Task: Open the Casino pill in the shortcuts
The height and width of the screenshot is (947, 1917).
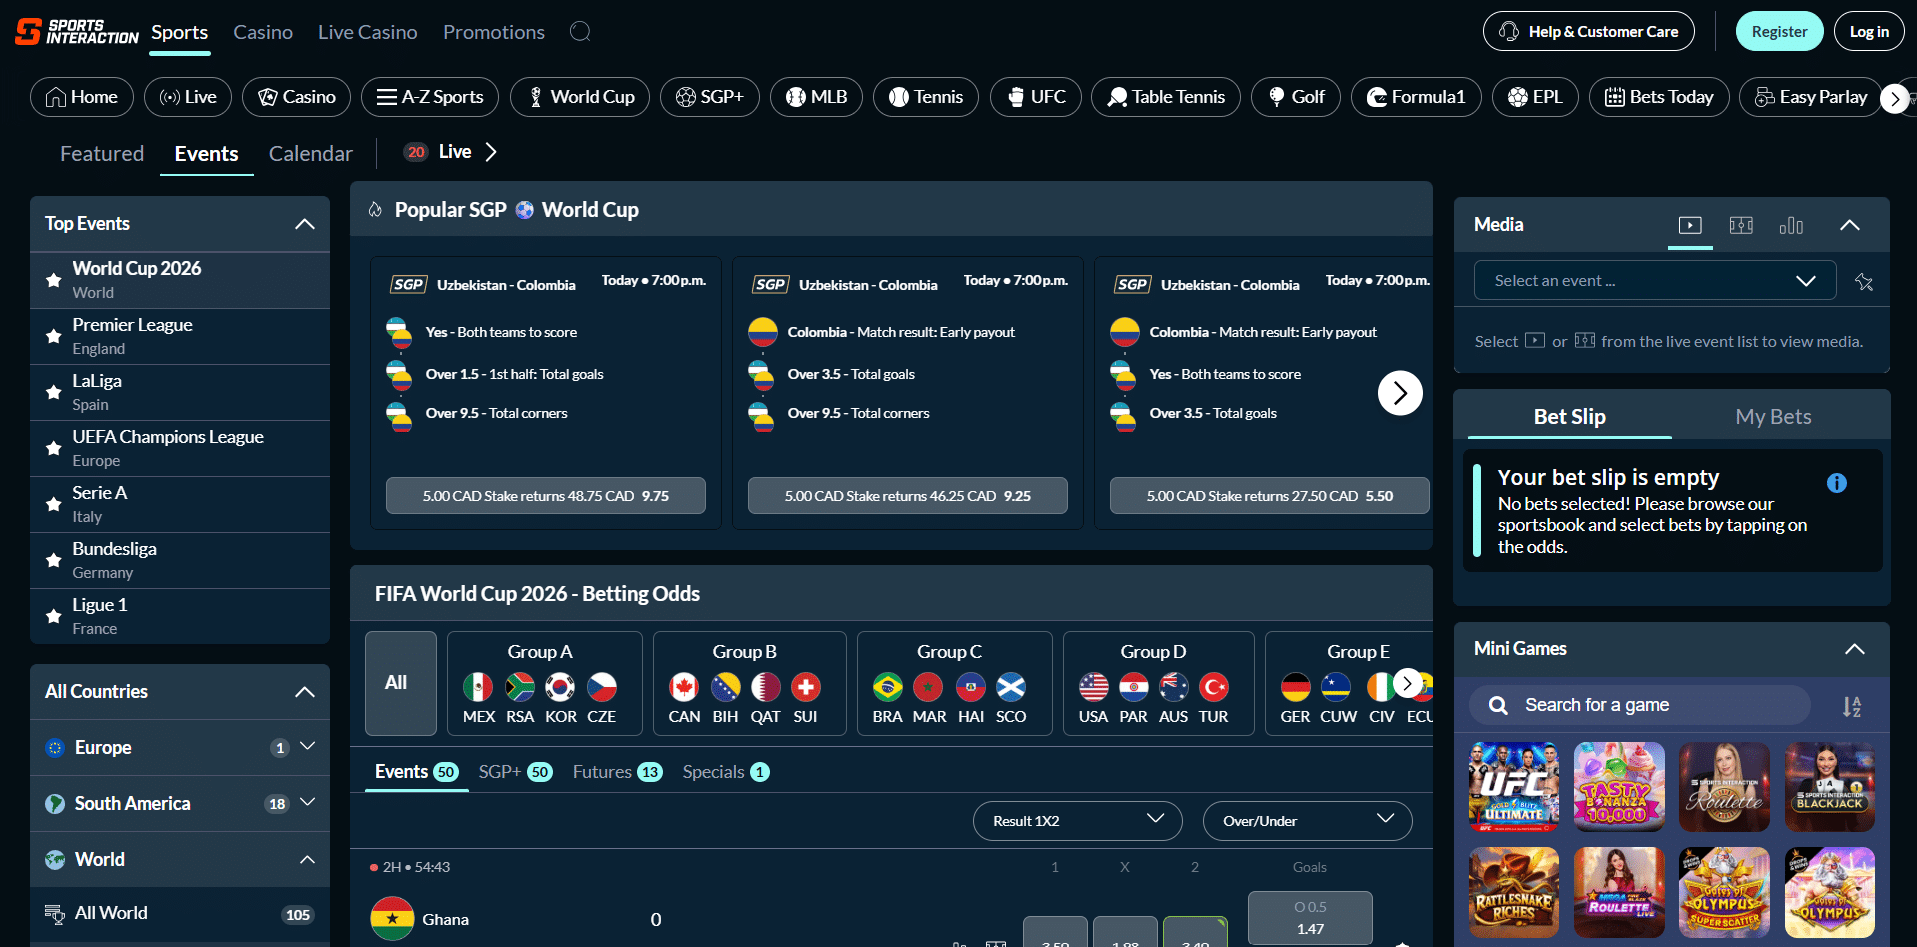Action: pos(296,97)
